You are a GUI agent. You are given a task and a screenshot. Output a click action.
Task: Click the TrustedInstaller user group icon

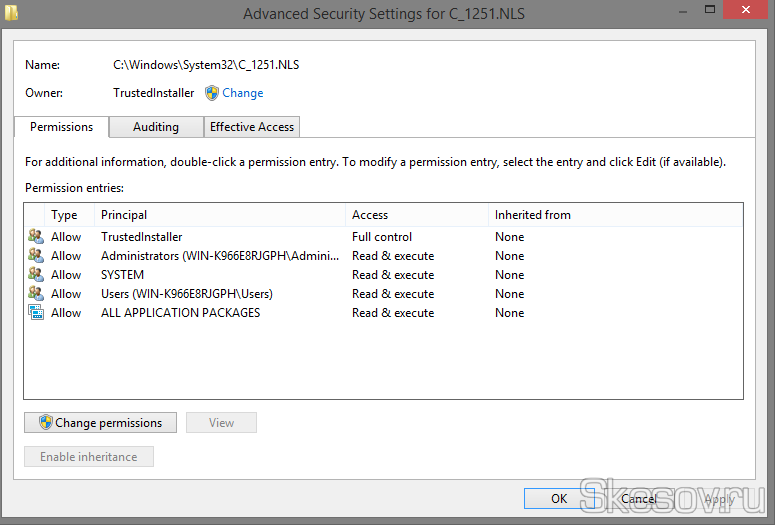click(x=36, y=237)
